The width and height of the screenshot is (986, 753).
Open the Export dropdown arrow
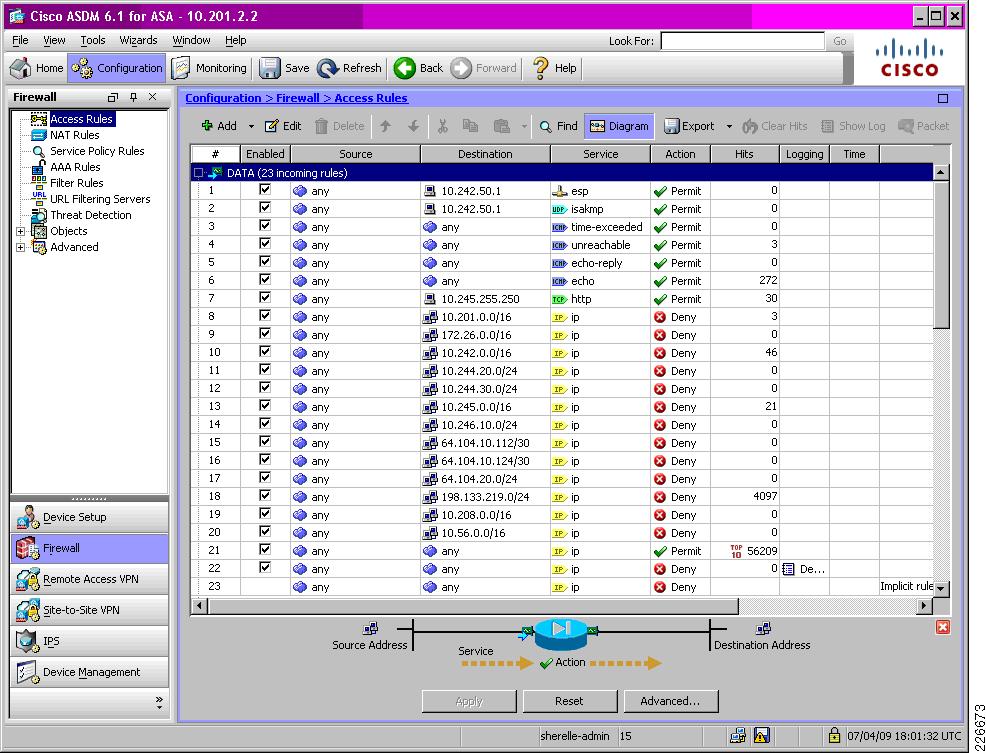[x=729, y=126]
